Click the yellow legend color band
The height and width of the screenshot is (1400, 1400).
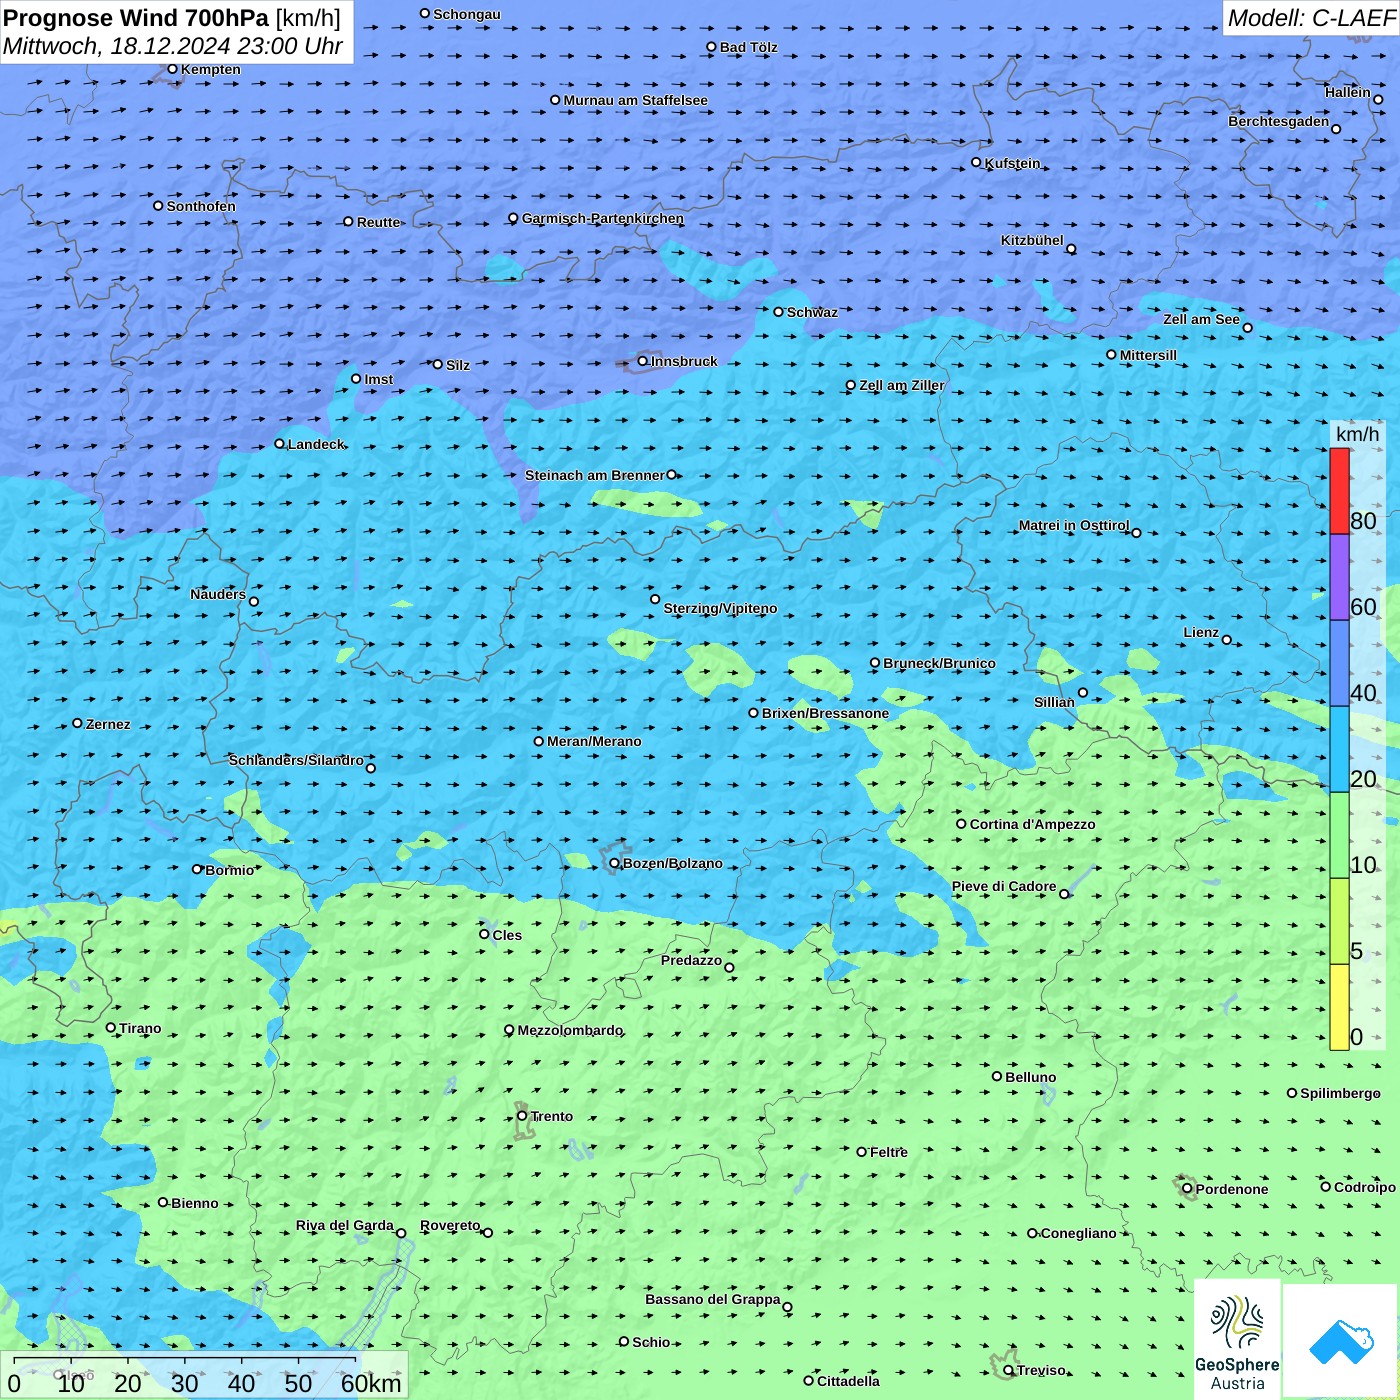[x=1339, y=1007]
